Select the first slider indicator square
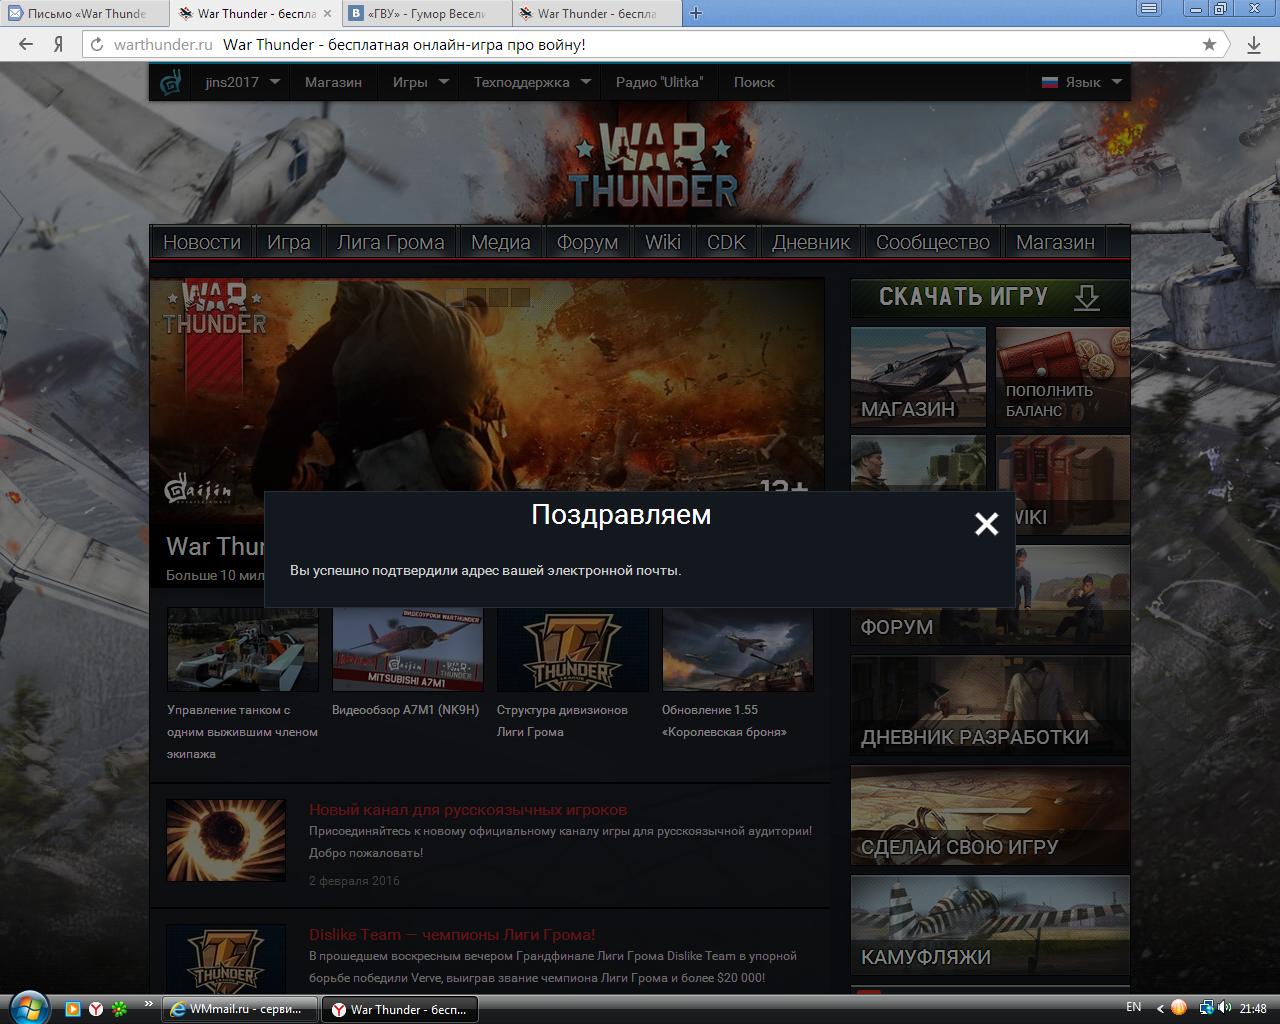The image size is (1280, 1024). click(x=456, y=297)
